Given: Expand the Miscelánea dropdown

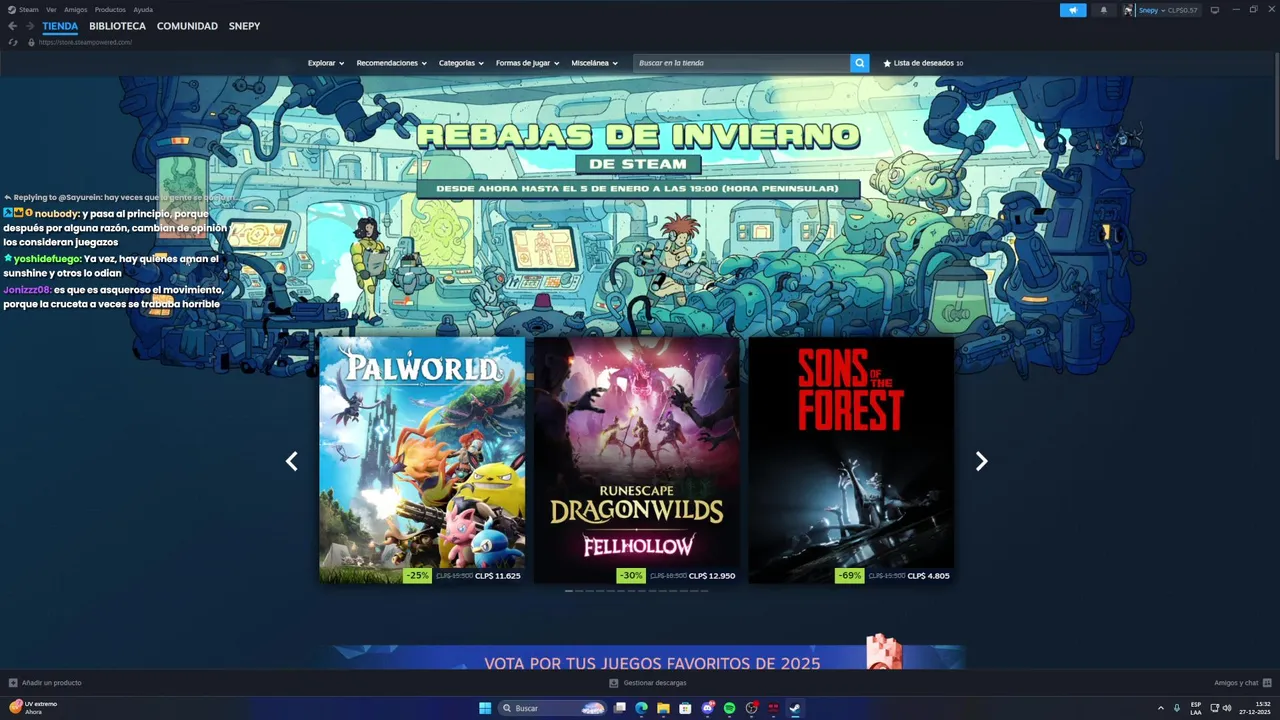Looking at the screenshot, I should pyautogui.click(x=594, y=63).
